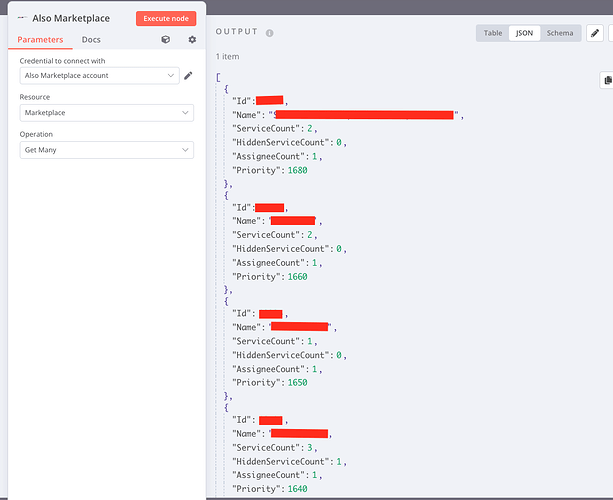Click "HiddenServiceCount": 1 line
The width and height of the screenshot is (613, 500).
289,462
